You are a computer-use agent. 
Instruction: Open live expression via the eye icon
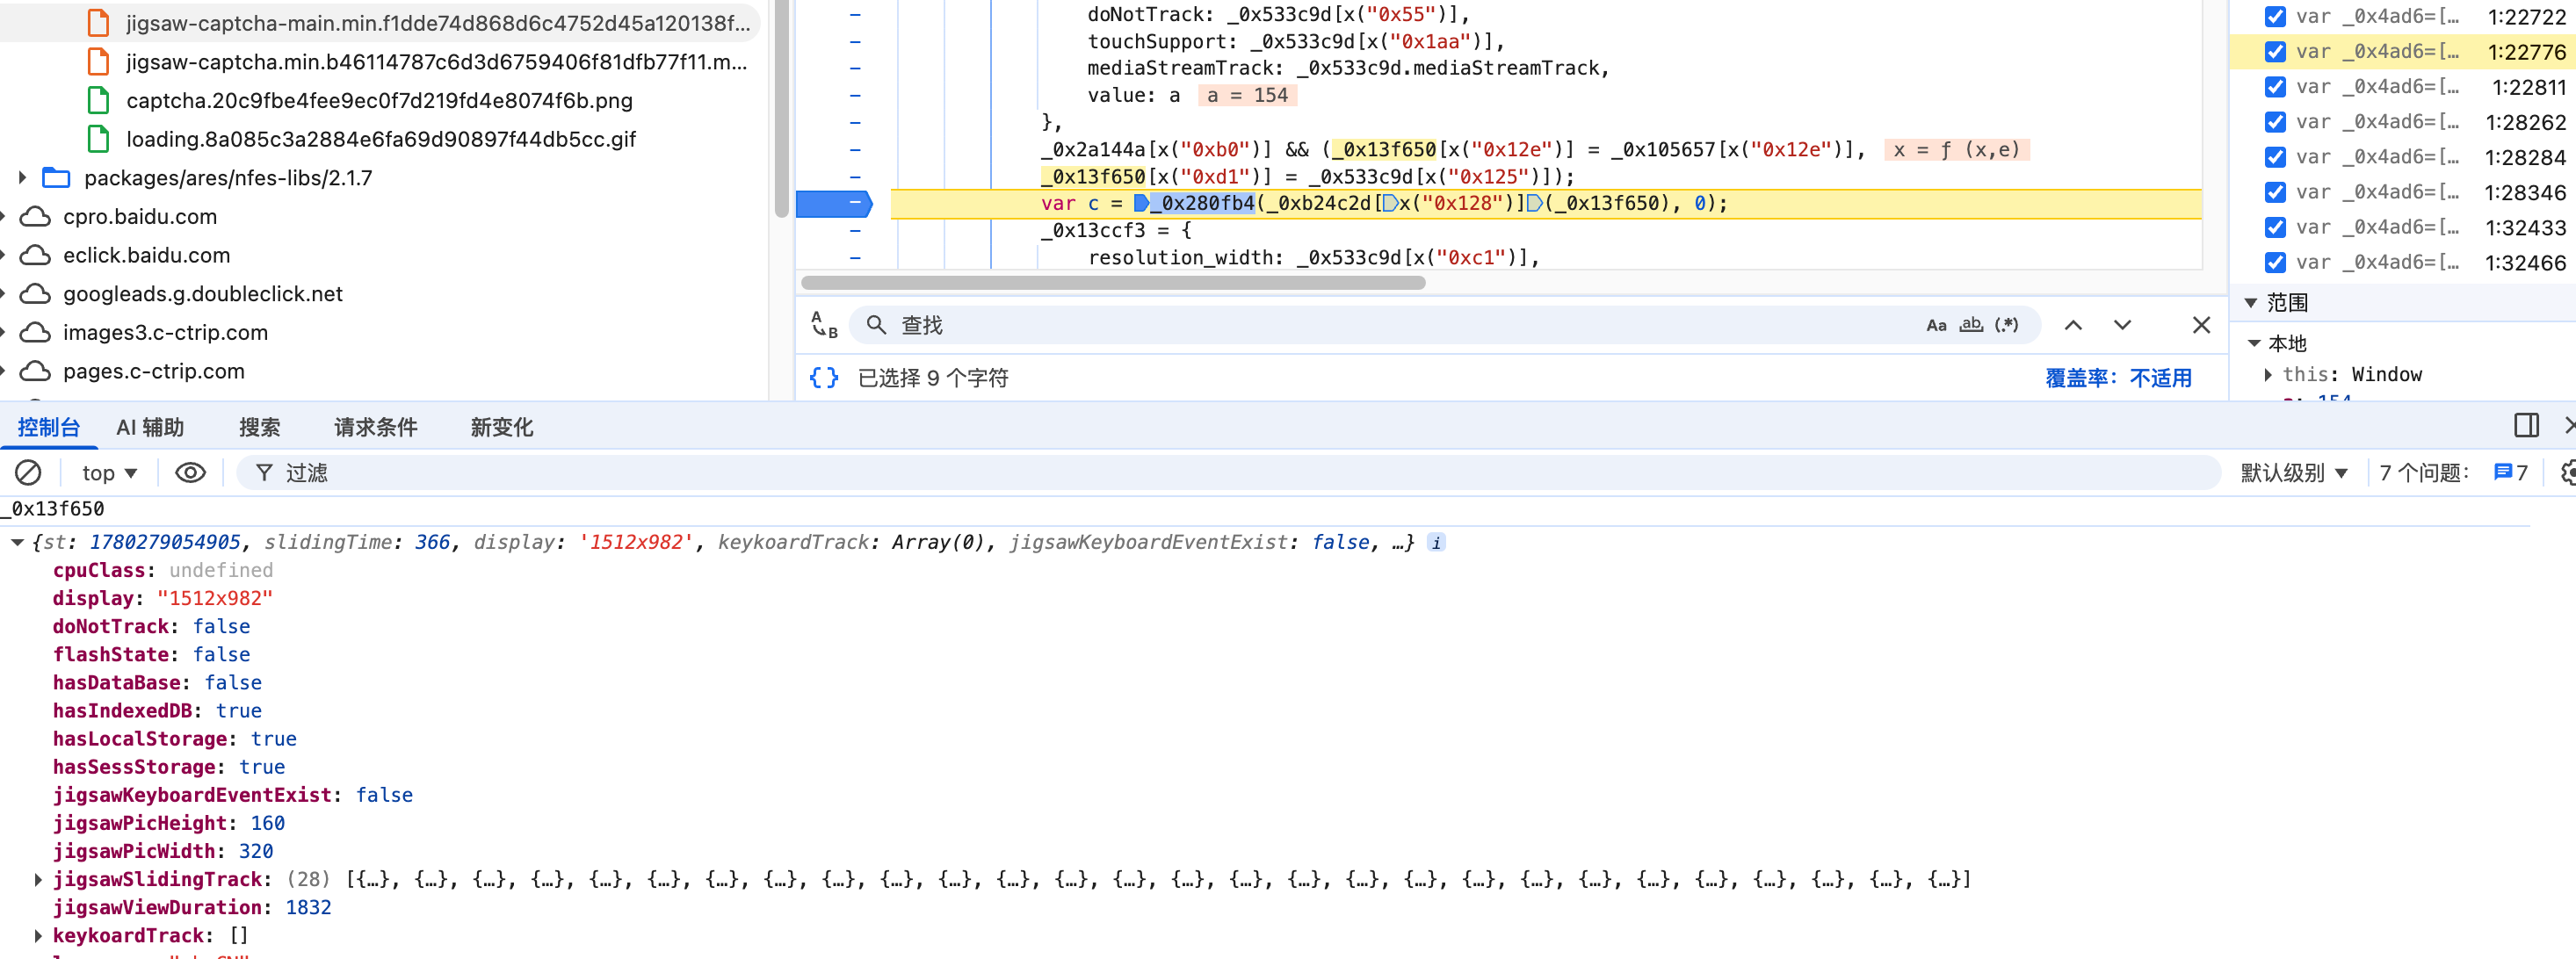[x=190, y=472]
